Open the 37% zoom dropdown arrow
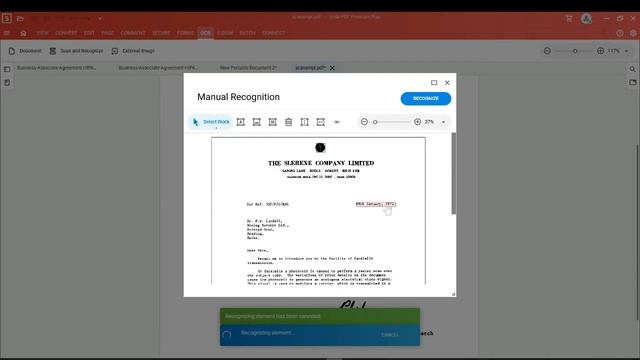 click(x=444, y=122)
